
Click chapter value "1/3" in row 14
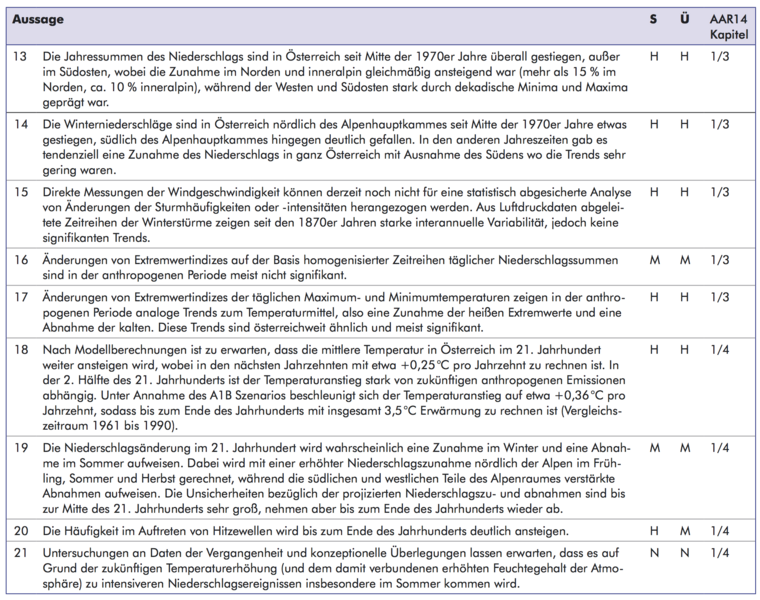click(720, 124)
